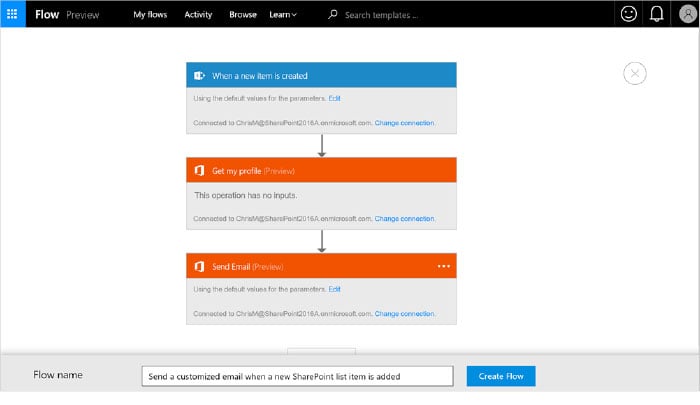Close the template preview with X
The image size is (700, 405).
[x=635, y=73]
